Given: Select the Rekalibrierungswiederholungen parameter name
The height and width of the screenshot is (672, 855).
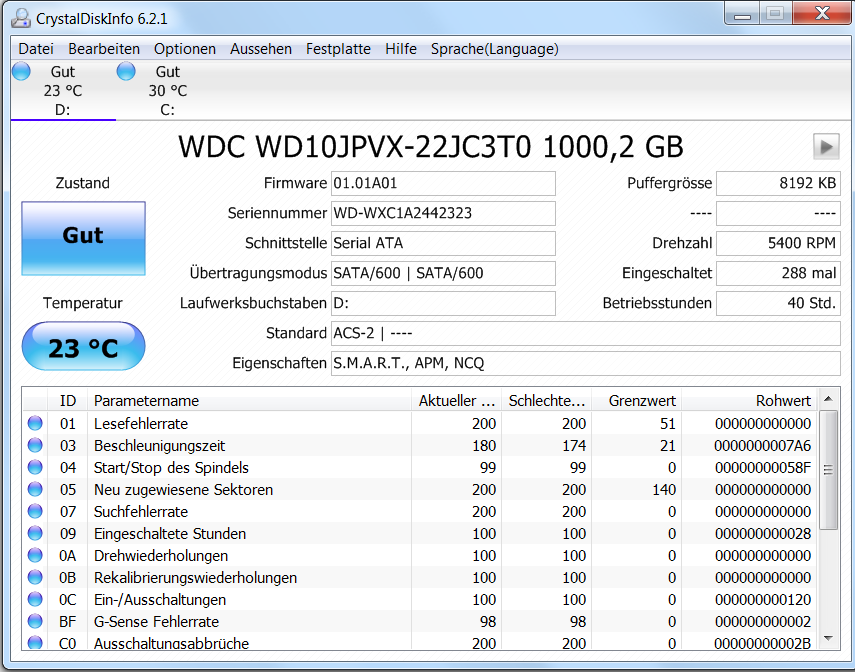Looking at the screenshot, I should point(195,578).
